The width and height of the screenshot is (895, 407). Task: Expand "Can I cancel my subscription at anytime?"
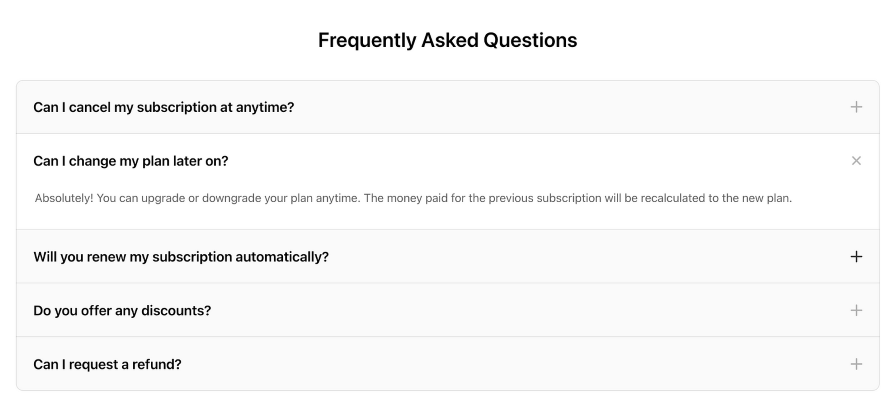point(164,107)
